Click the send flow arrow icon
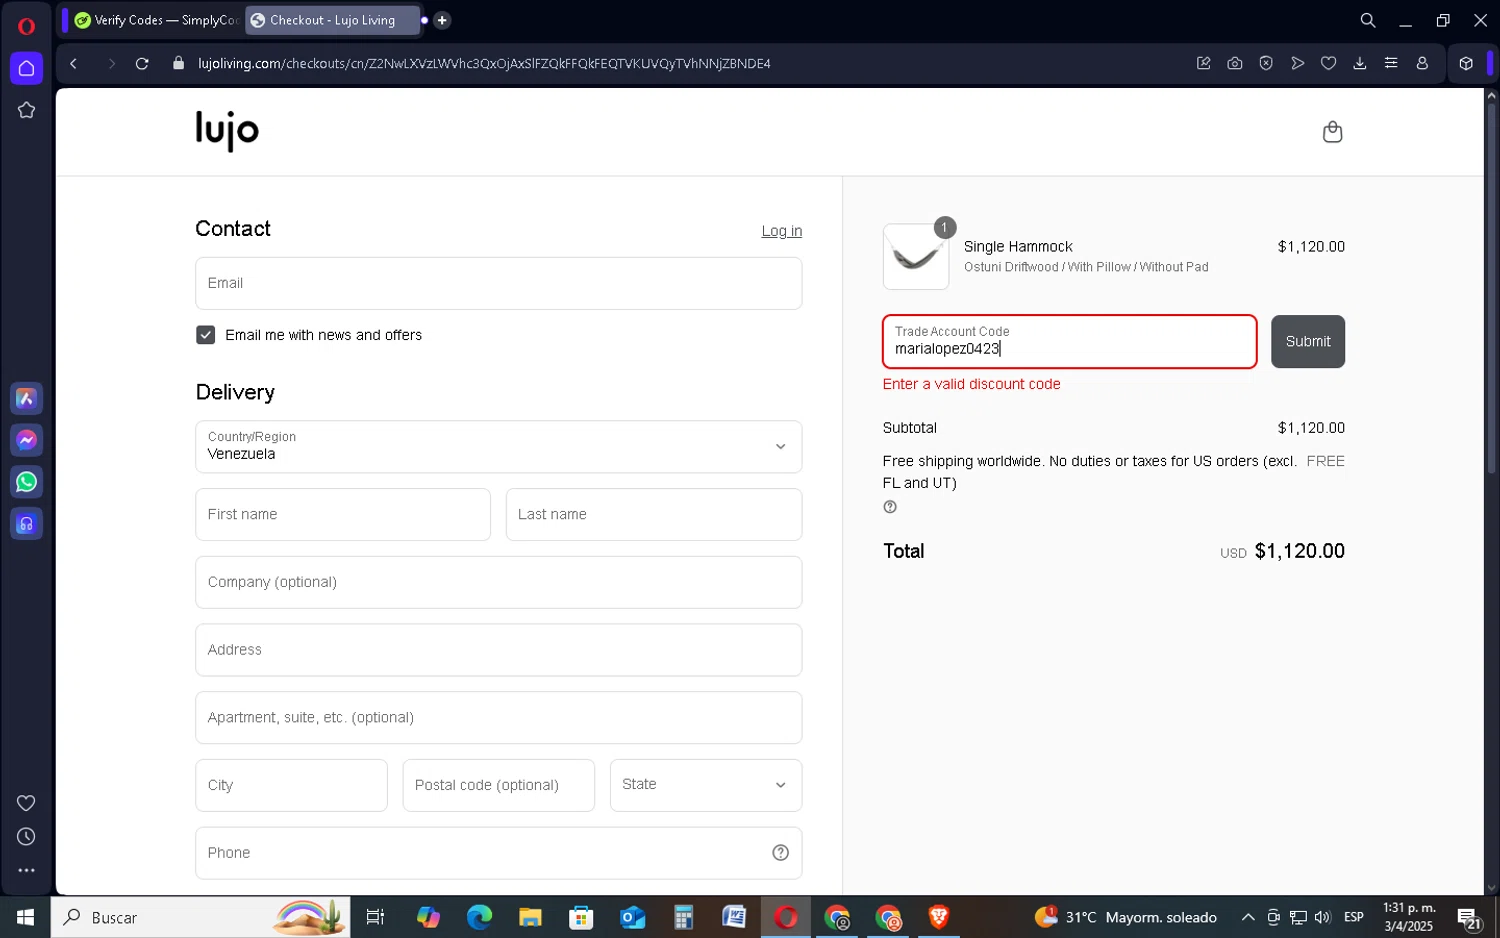 click(1298, 63)
